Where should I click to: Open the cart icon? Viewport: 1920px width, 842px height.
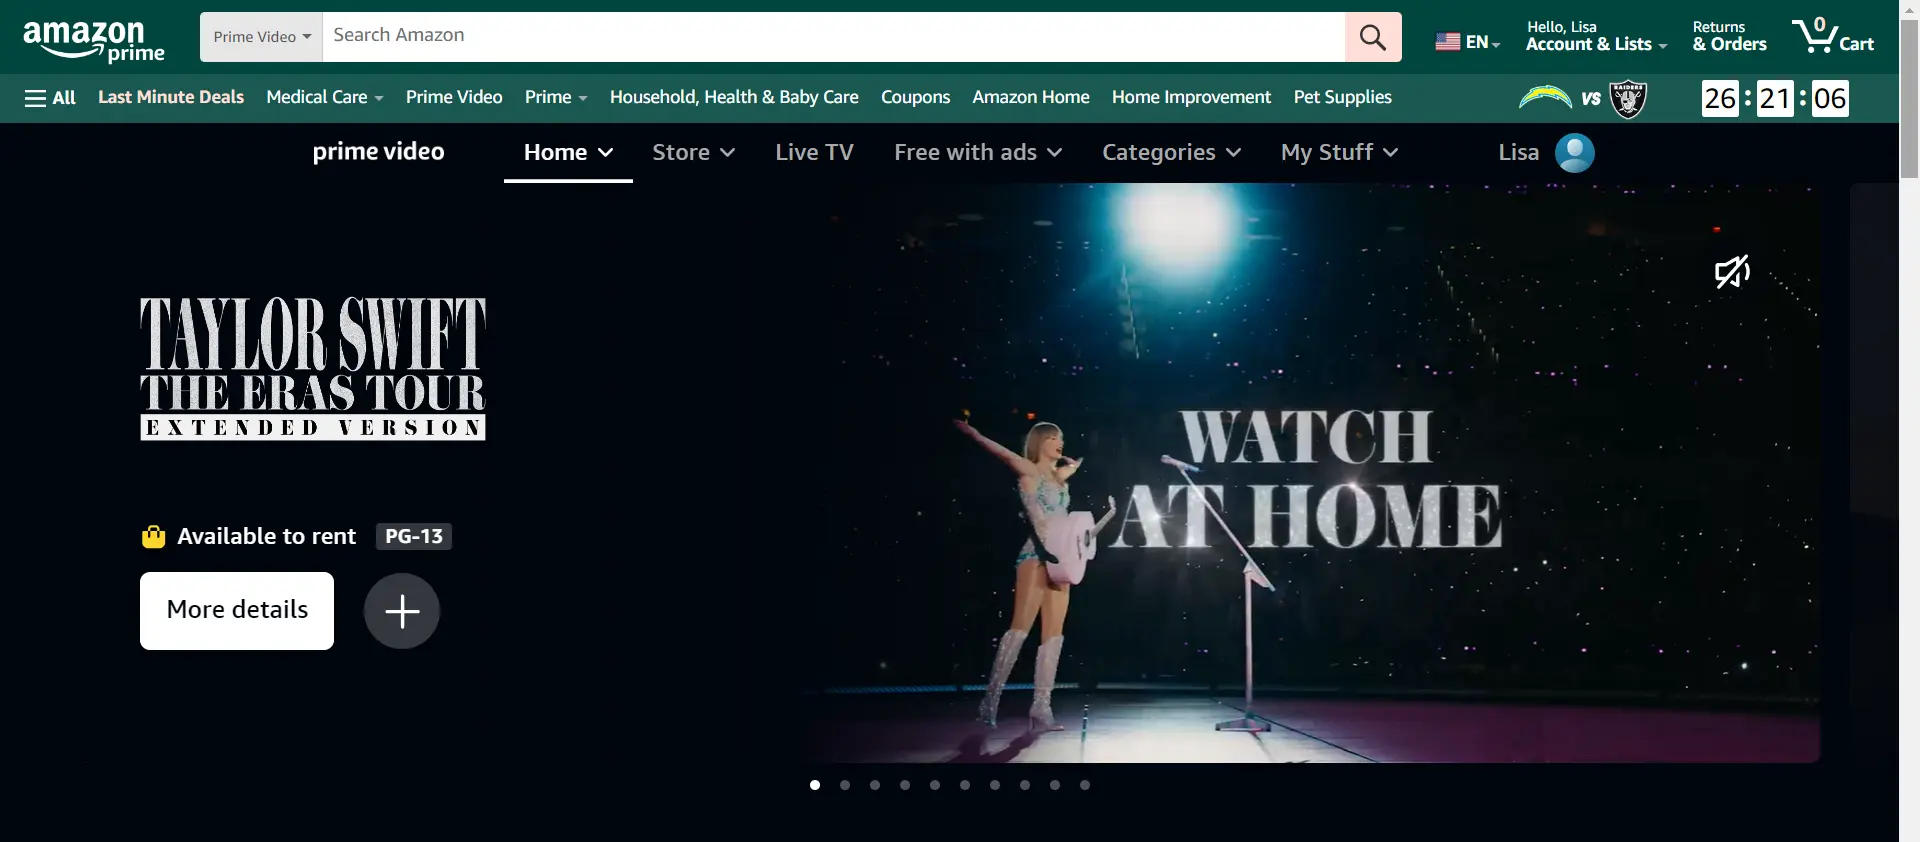tap(1833, 36)
